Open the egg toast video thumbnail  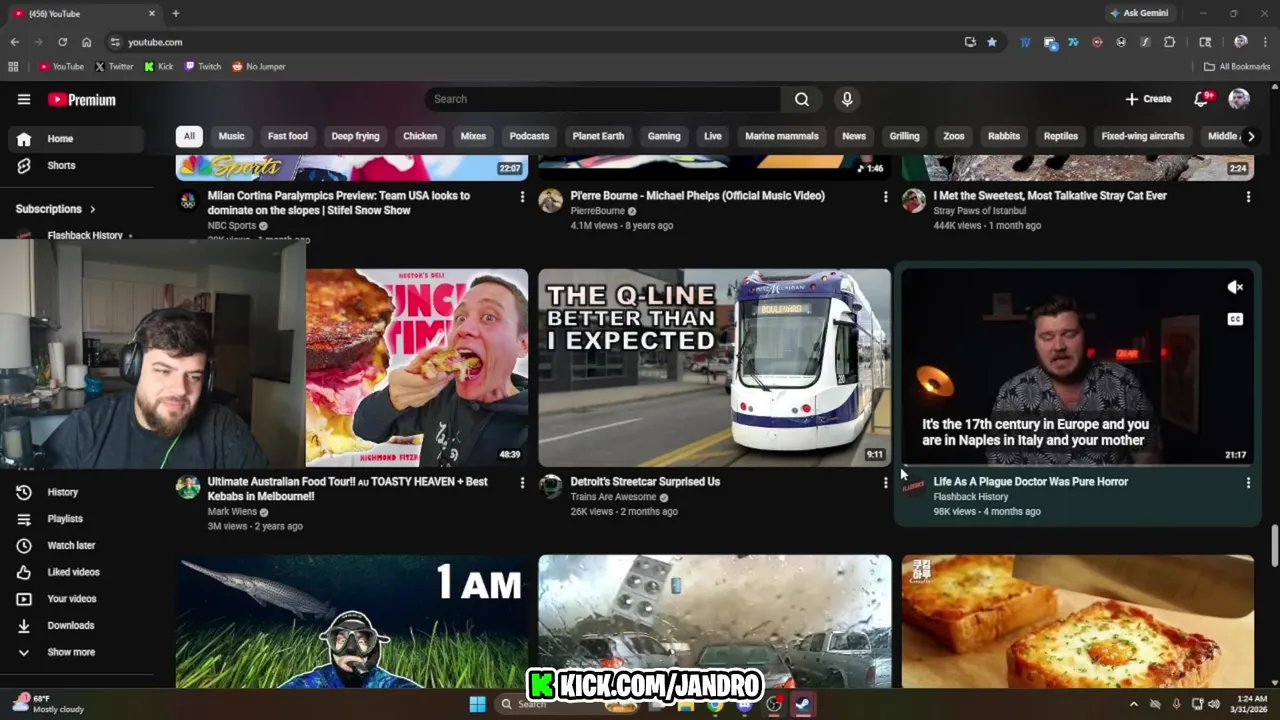coord(1077,621)
